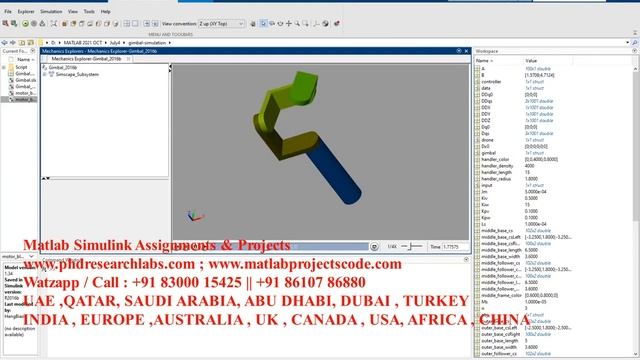This screenshot has width=640, height=360.
Task: Open the Tools menu
Action: click(89, 11)
